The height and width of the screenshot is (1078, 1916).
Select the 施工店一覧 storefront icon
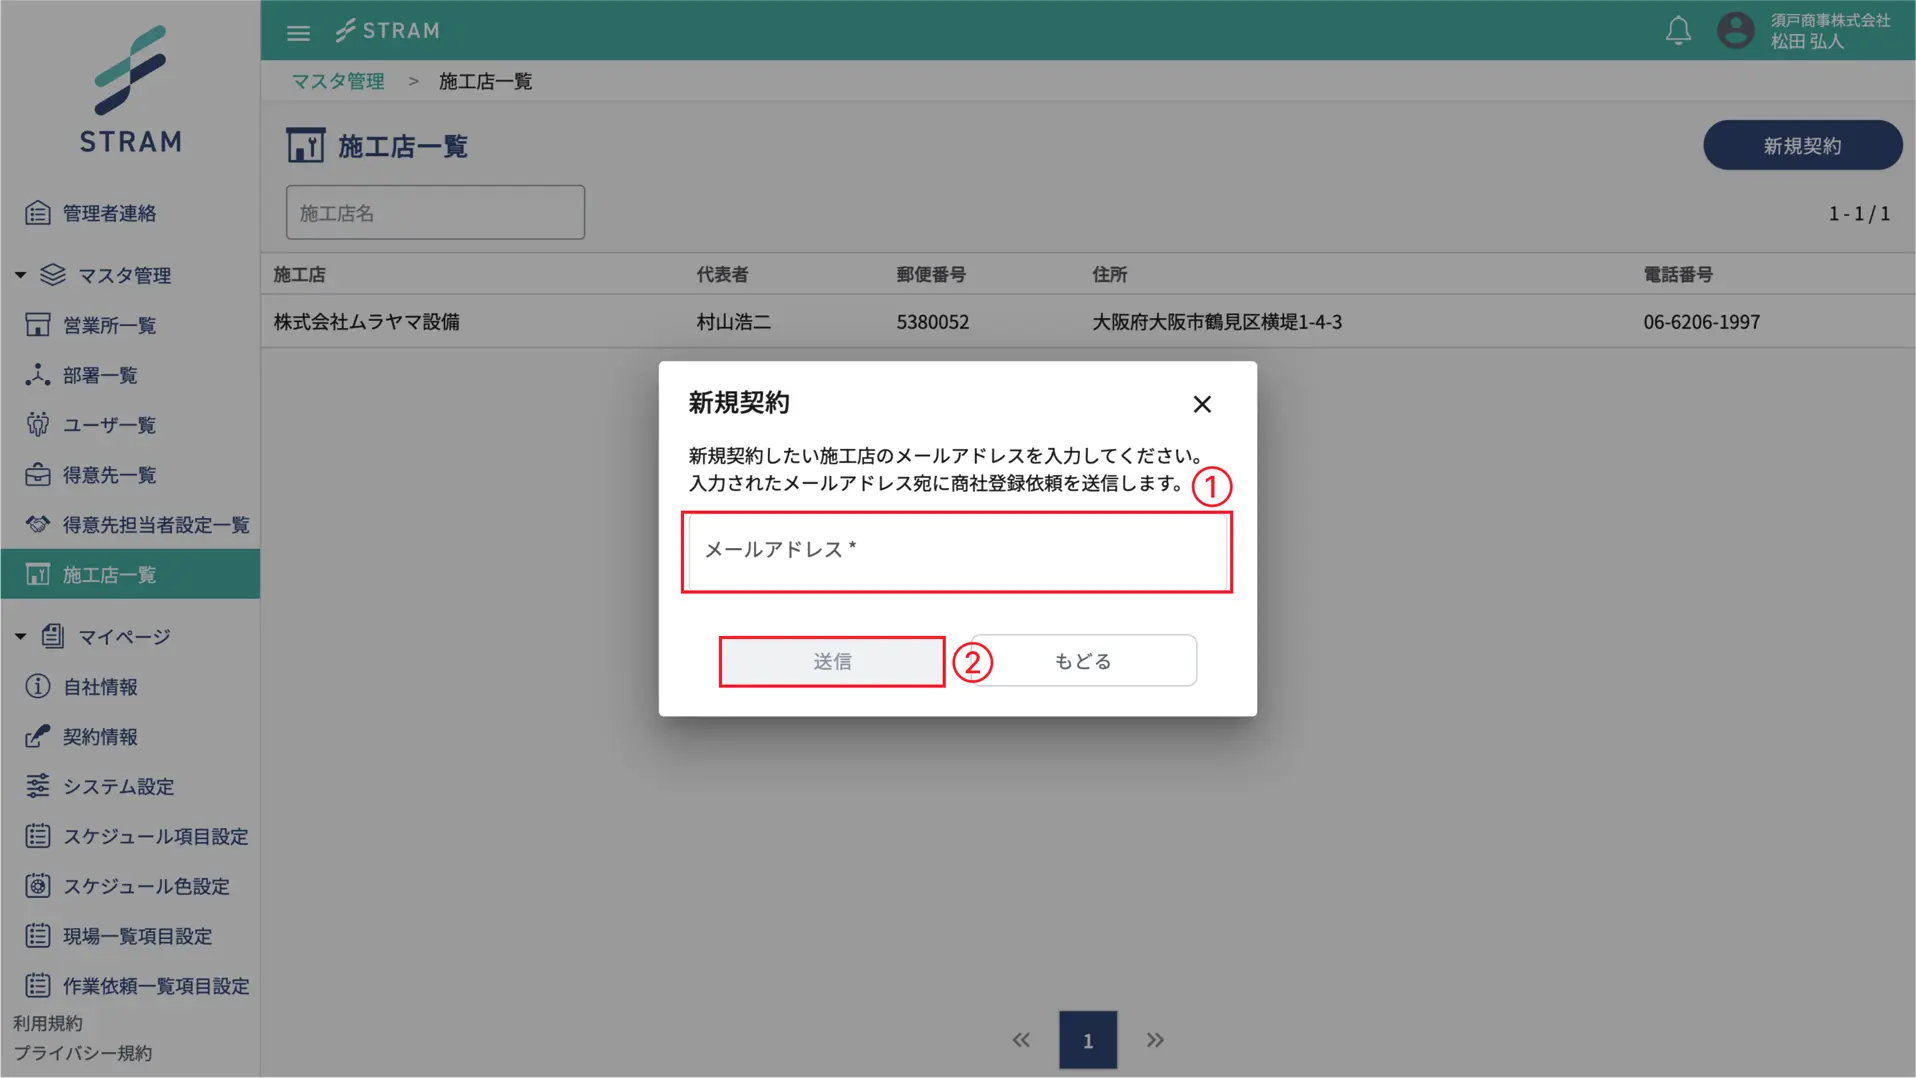point(38,574)
